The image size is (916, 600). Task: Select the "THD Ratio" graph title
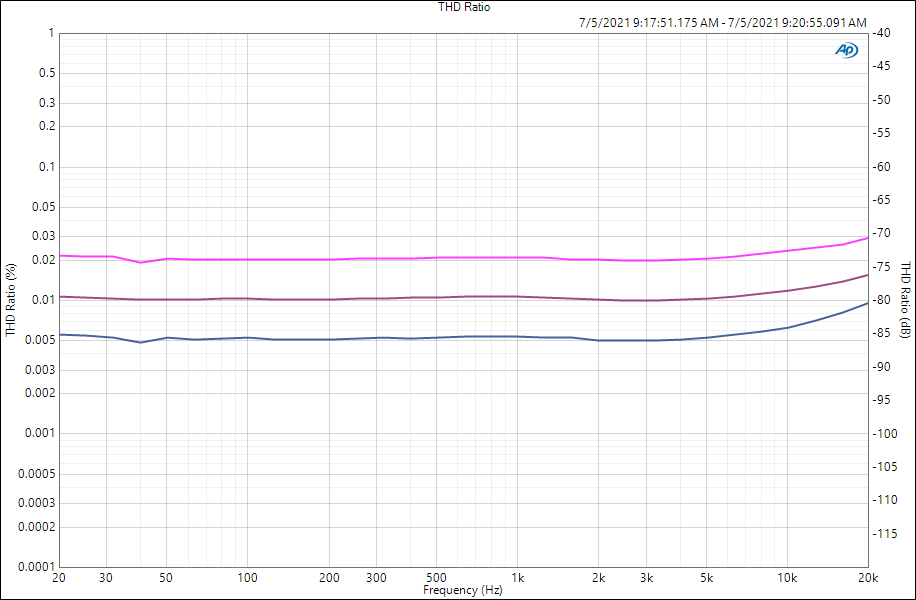click(464, 7)
